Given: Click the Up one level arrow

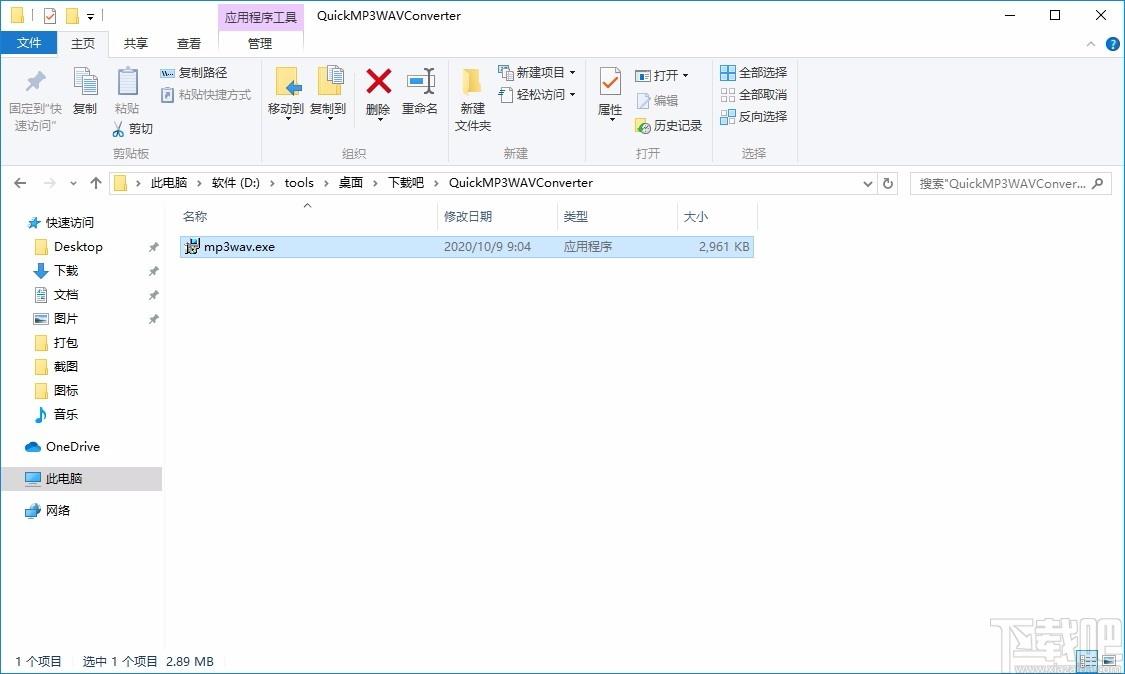Looking at the screenshot, I should click(95, 183).
